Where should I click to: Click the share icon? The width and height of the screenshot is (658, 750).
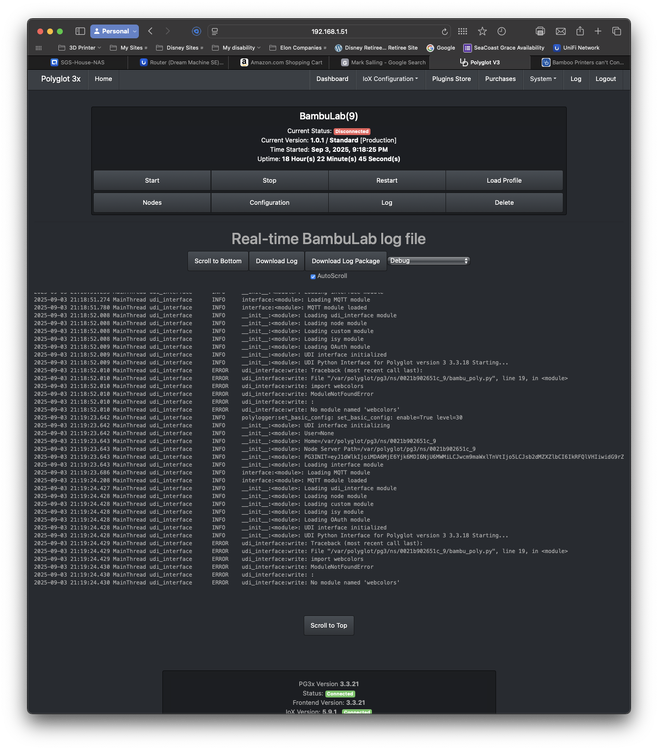pos(580,31)
